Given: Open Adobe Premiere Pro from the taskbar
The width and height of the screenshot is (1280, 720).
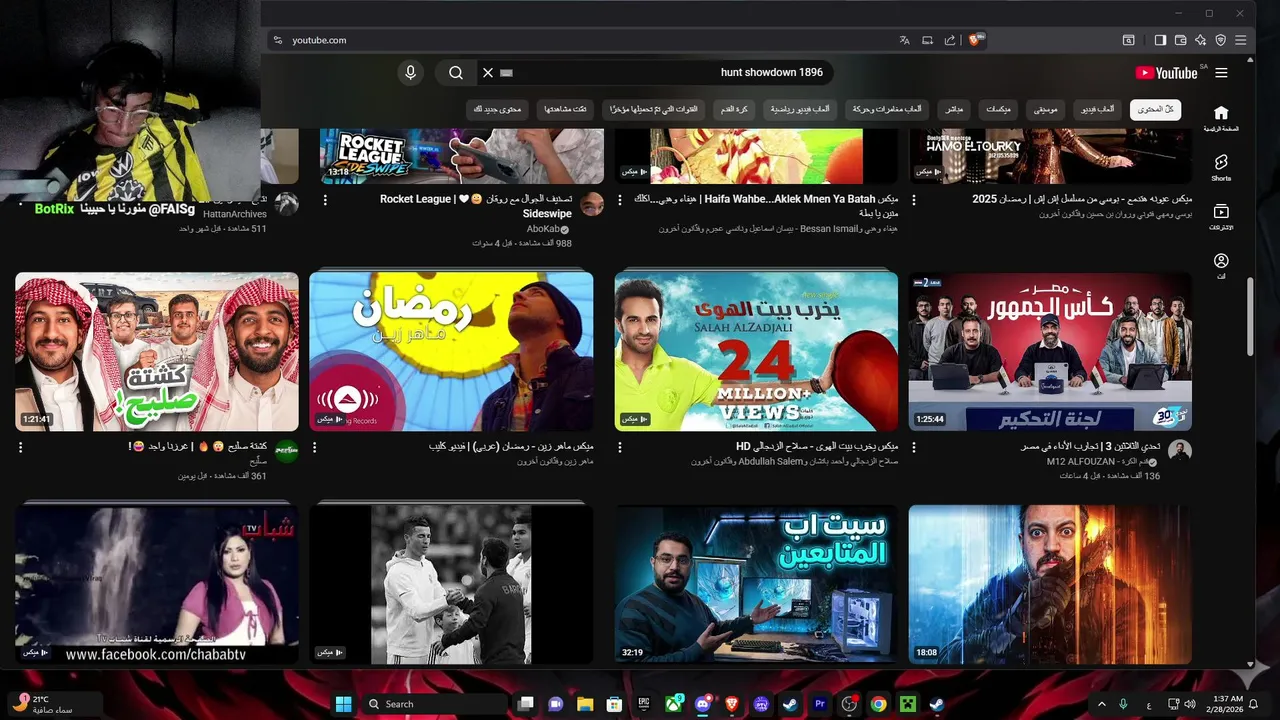Looking at the screenshot, I should point(820,703).
